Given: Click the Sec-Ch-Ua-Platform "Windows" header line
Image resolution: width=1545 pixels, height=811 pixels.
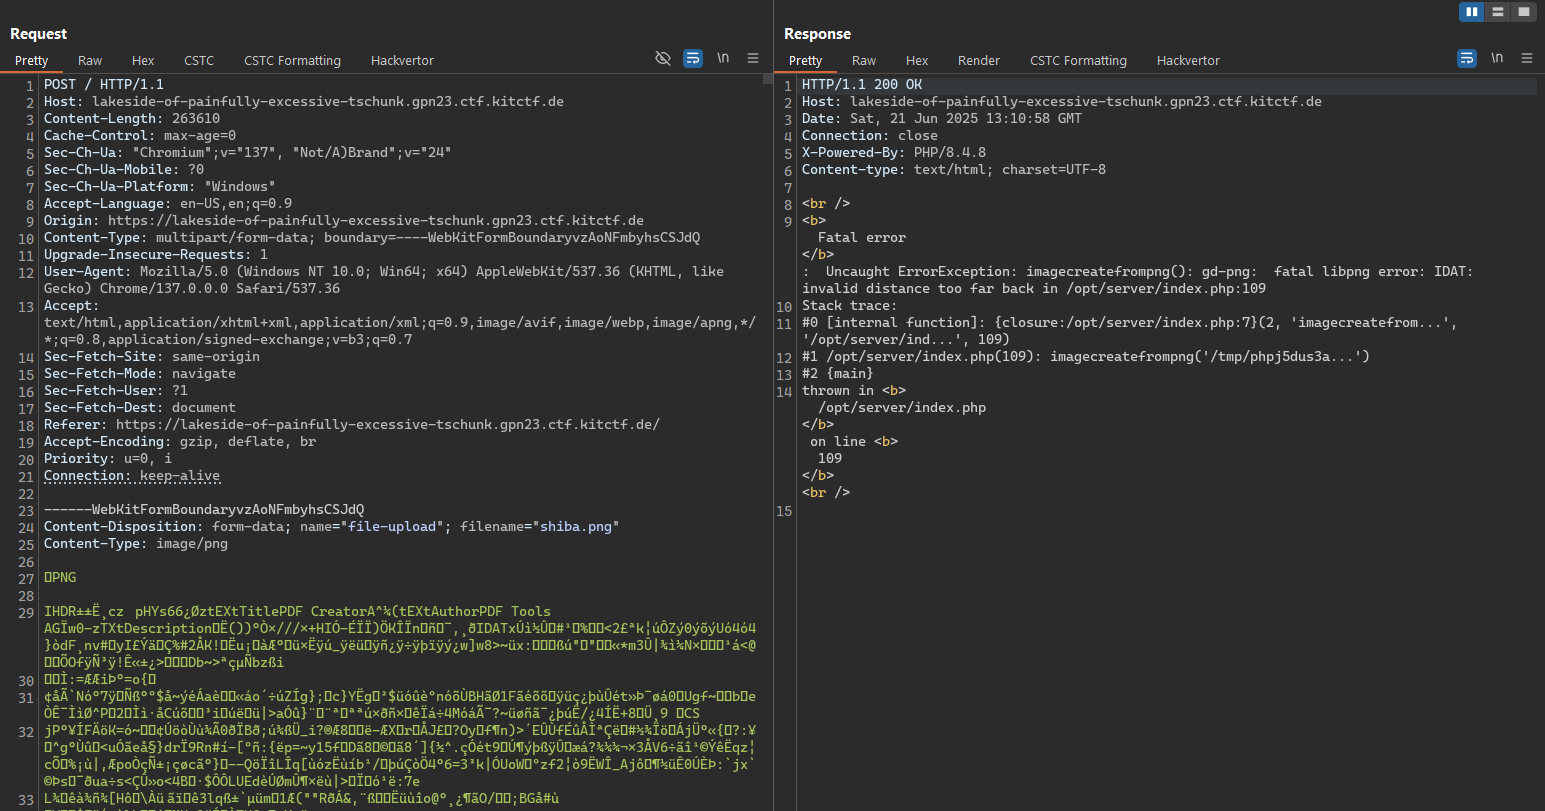Looking at the screenshot, I should click(160, 186).
